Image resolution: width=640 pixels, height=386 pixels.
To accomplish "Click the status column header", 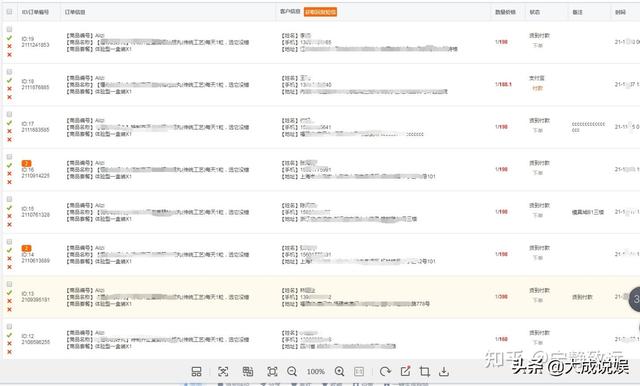I will coord(535,12).
